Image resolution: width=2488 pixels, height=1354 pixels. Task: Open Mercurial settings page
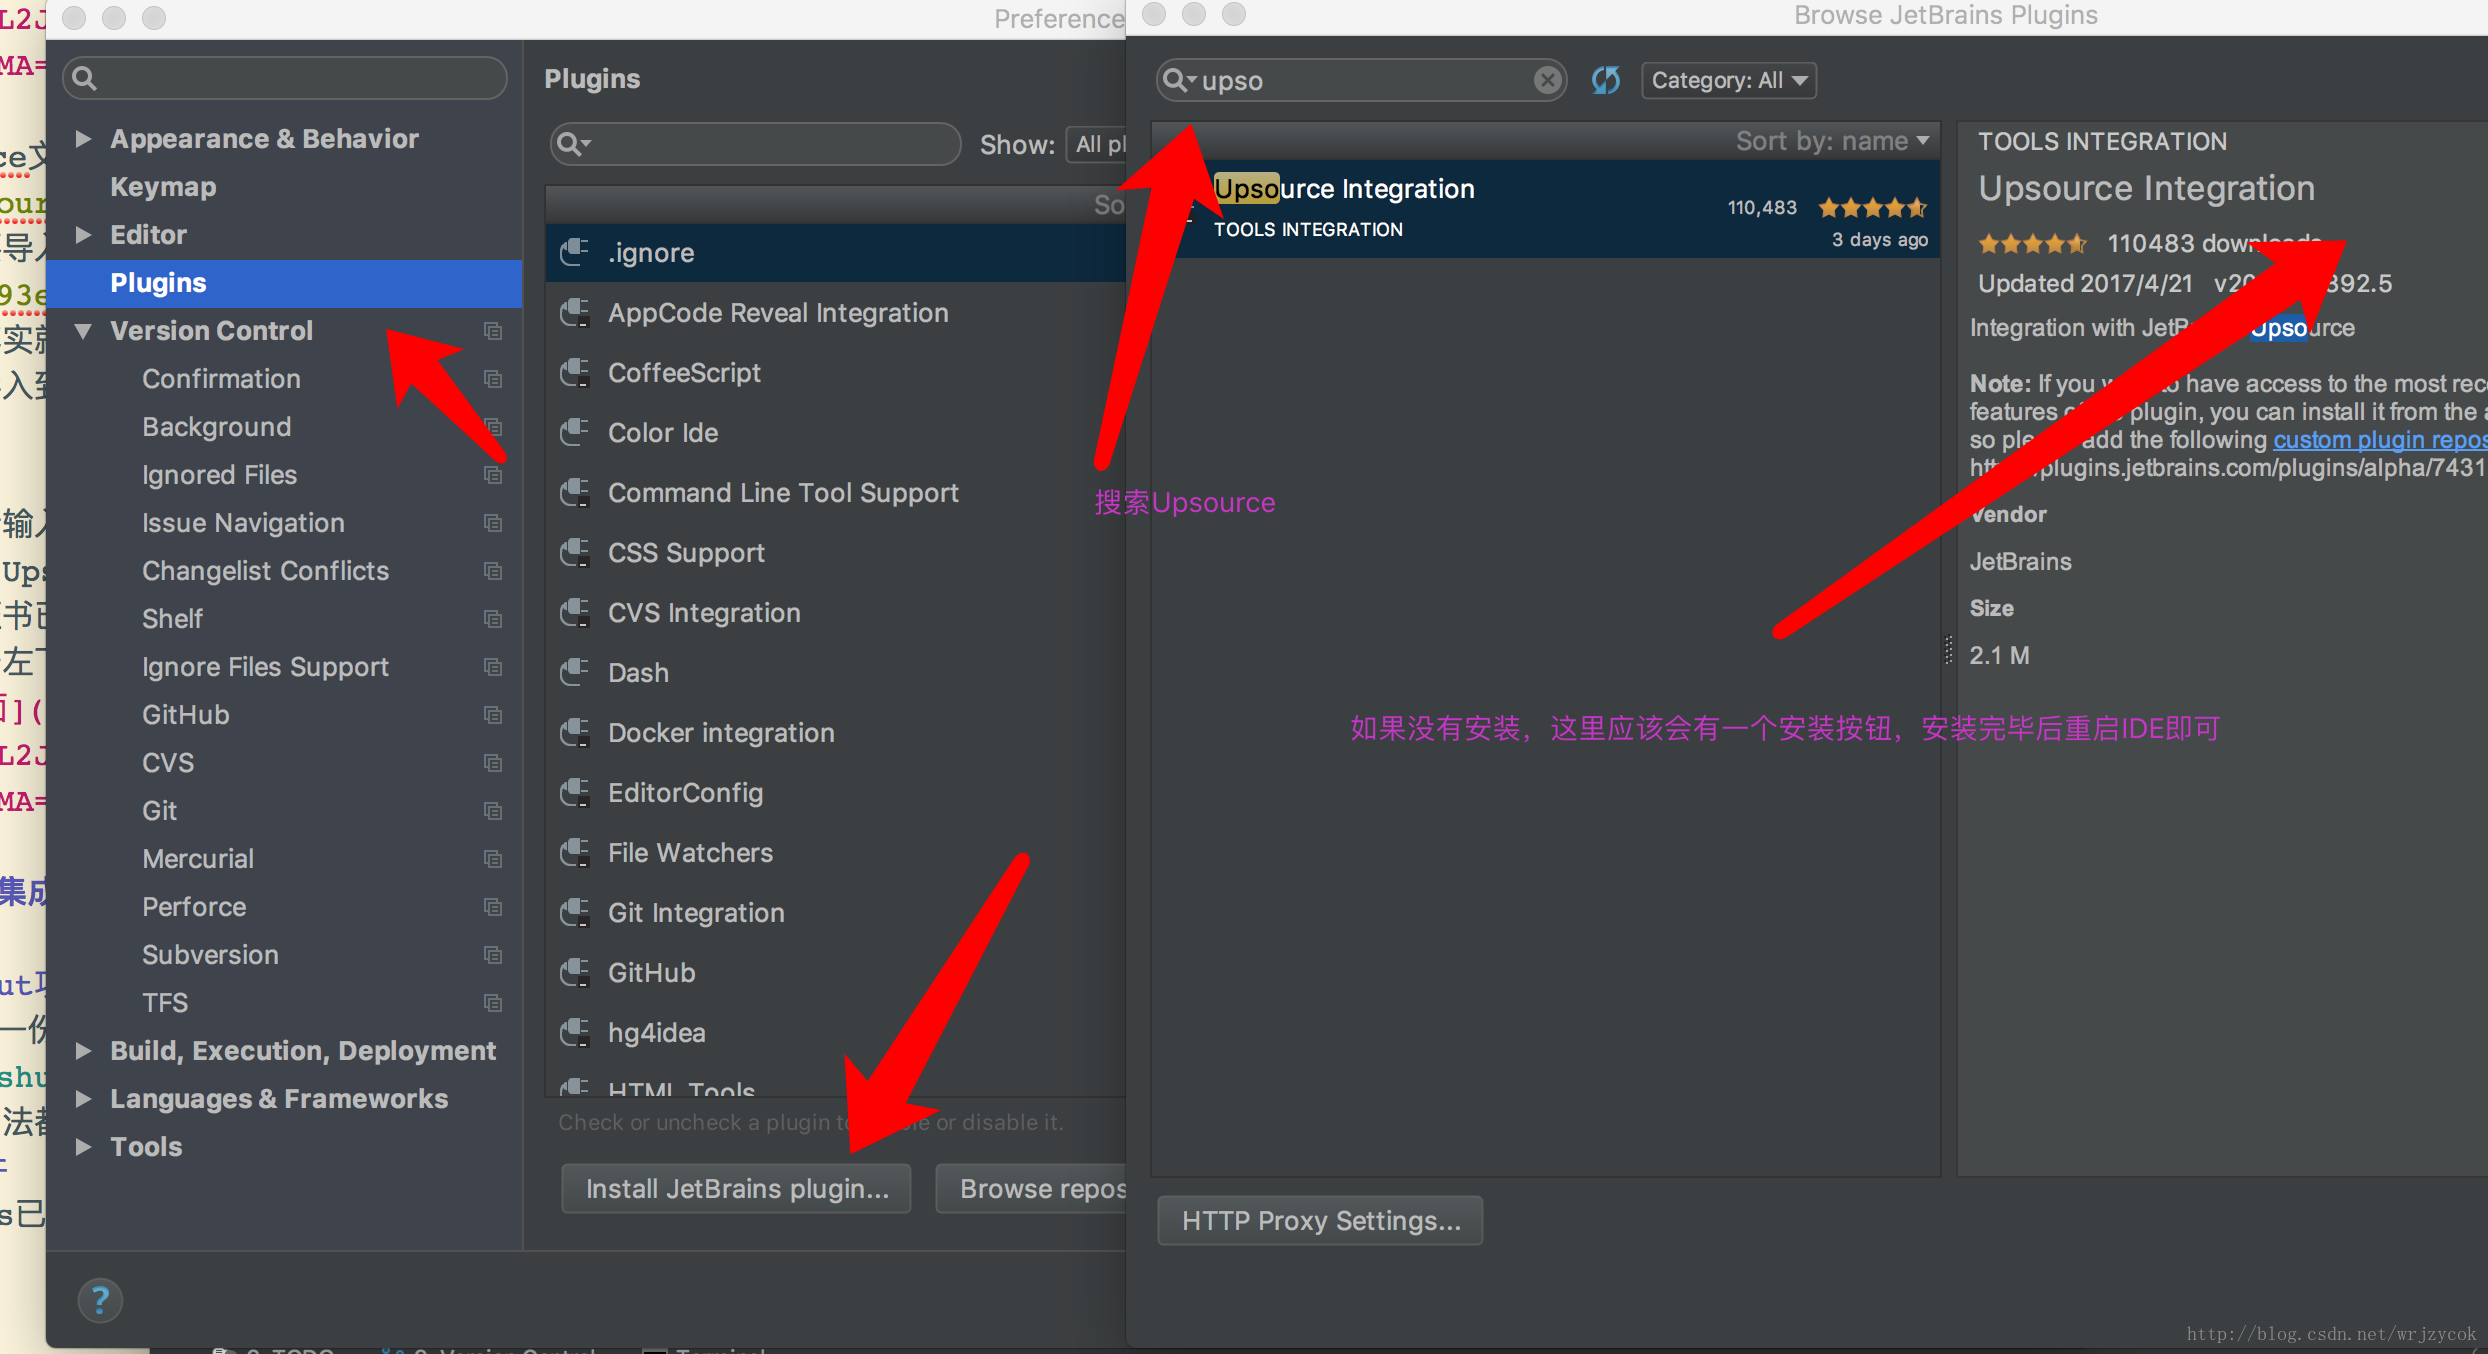point(198,859)
